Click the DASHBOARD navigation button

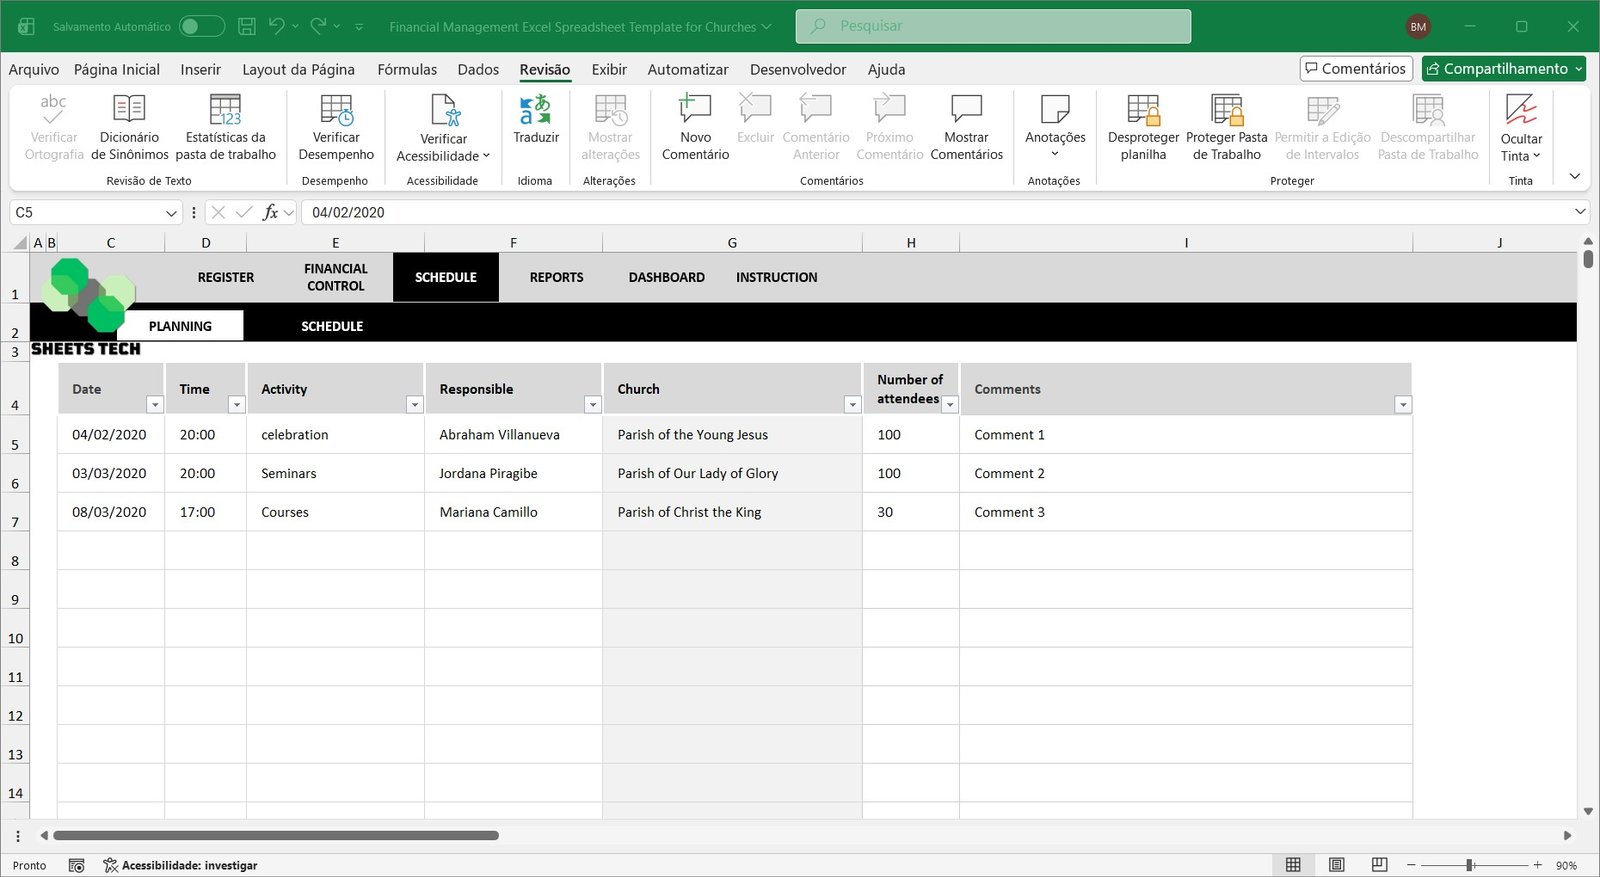666,278
